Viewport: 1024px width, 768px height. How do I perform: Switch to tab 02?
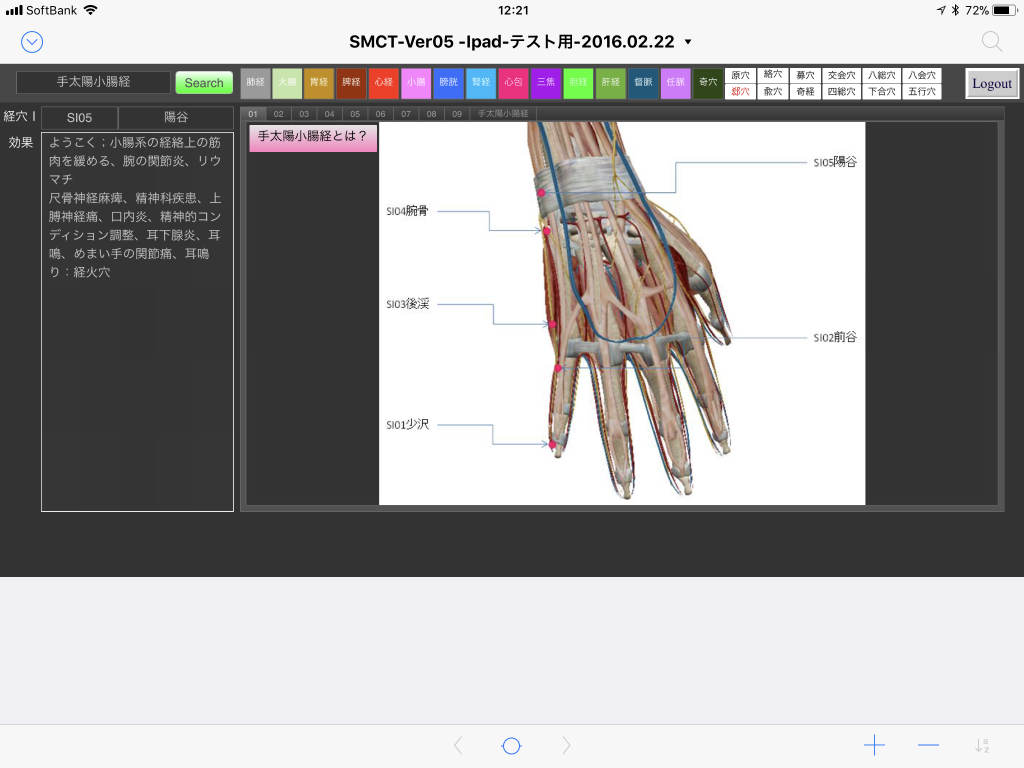point(278,114)
